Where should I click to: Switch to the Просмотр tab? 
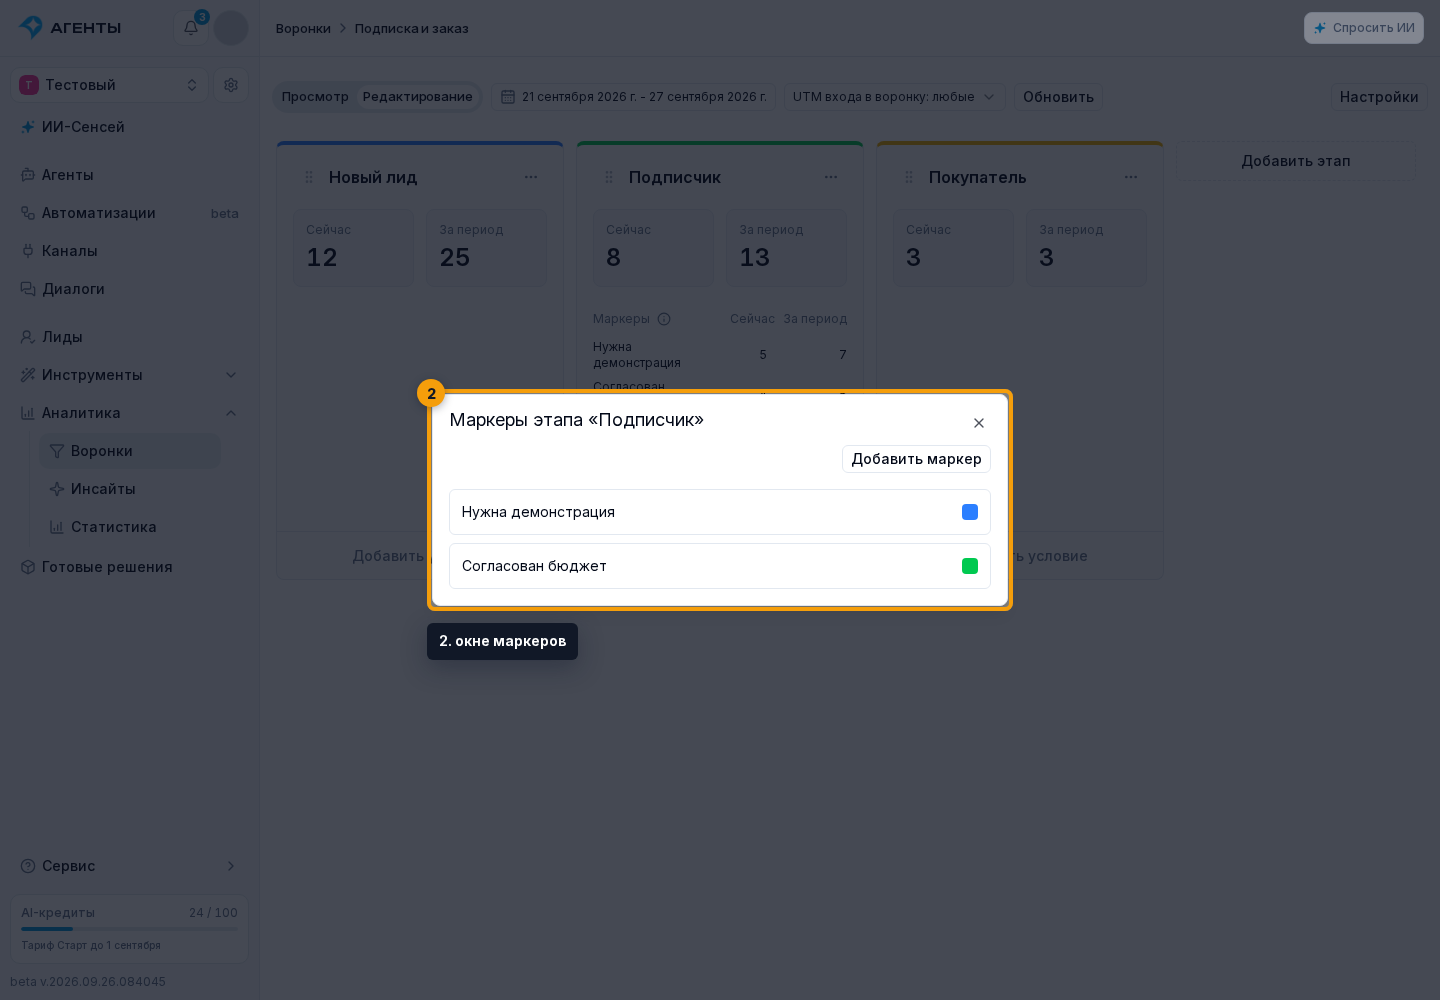click(315, 97)
